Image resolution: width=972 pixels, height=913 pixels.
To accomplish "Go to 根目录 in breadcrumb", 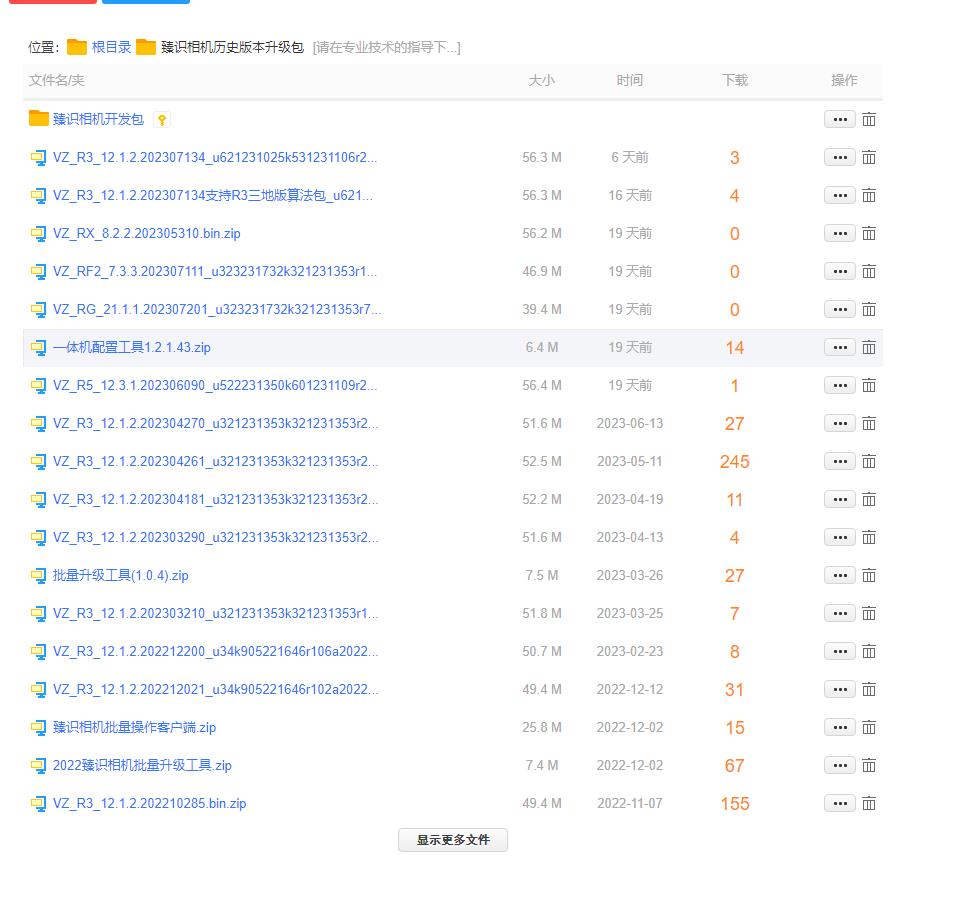I will pos(112,47).
